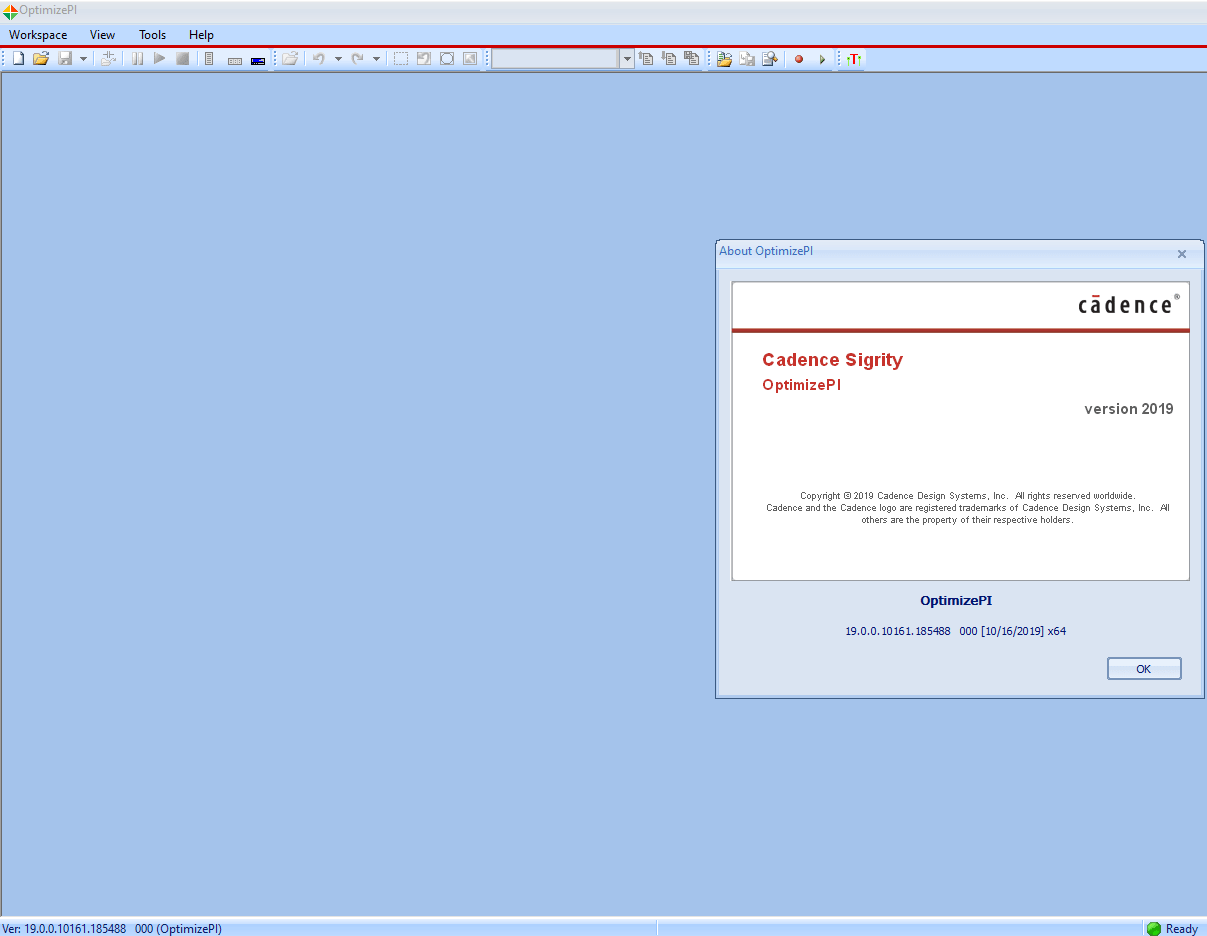Click inside the empty toolbar combo box
Viewport: 1207px width, 936px height.
pos(556,59)
